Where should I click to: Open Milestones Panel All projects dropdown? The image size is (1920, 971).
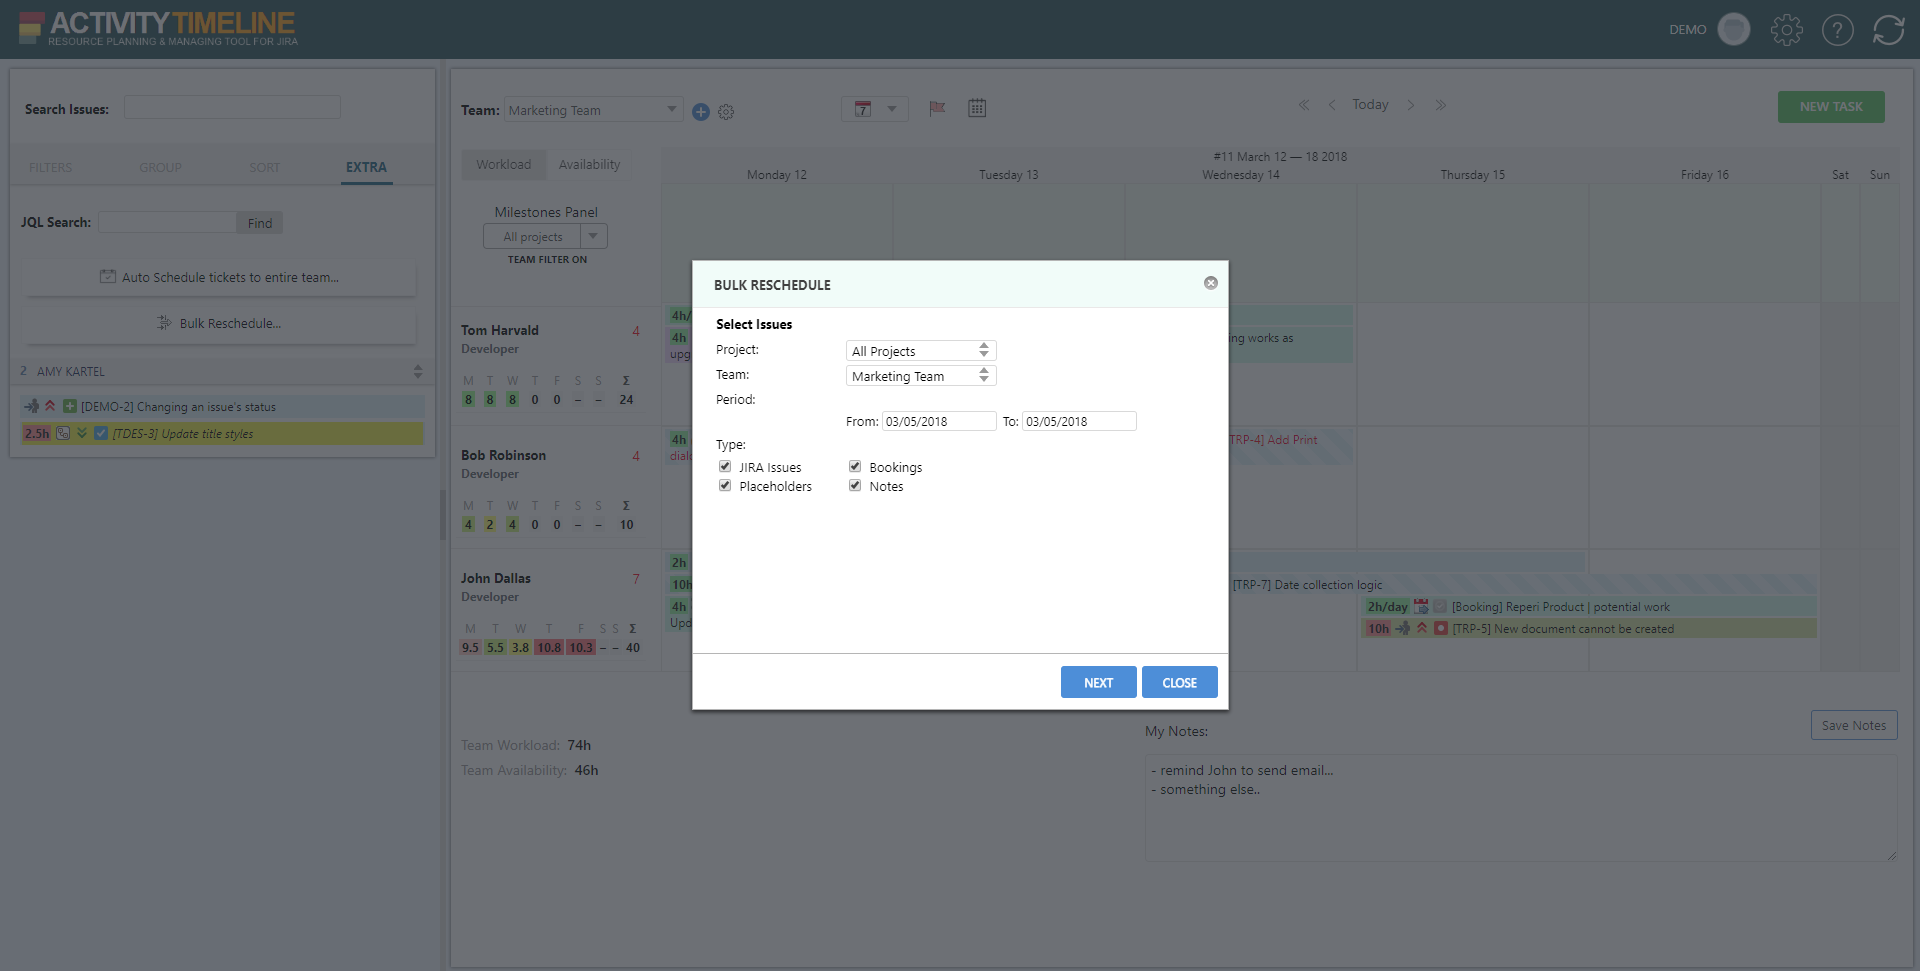click(545, 237)
